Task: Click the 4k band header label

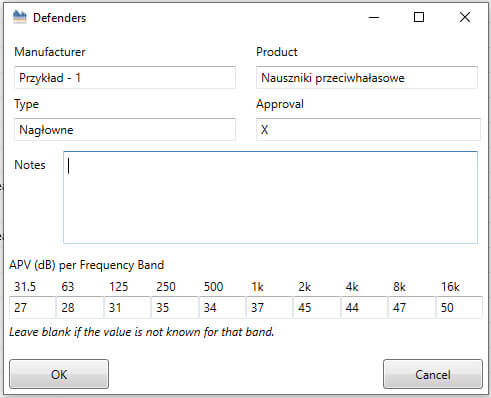Action: [352, 287]
